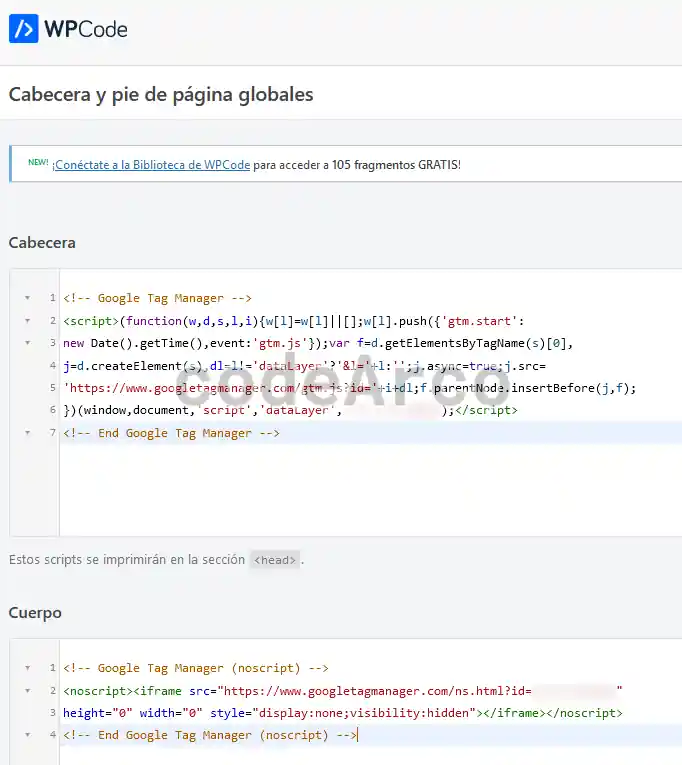Click the 'new Date().getTime()' code line

[x=318, y=343]
